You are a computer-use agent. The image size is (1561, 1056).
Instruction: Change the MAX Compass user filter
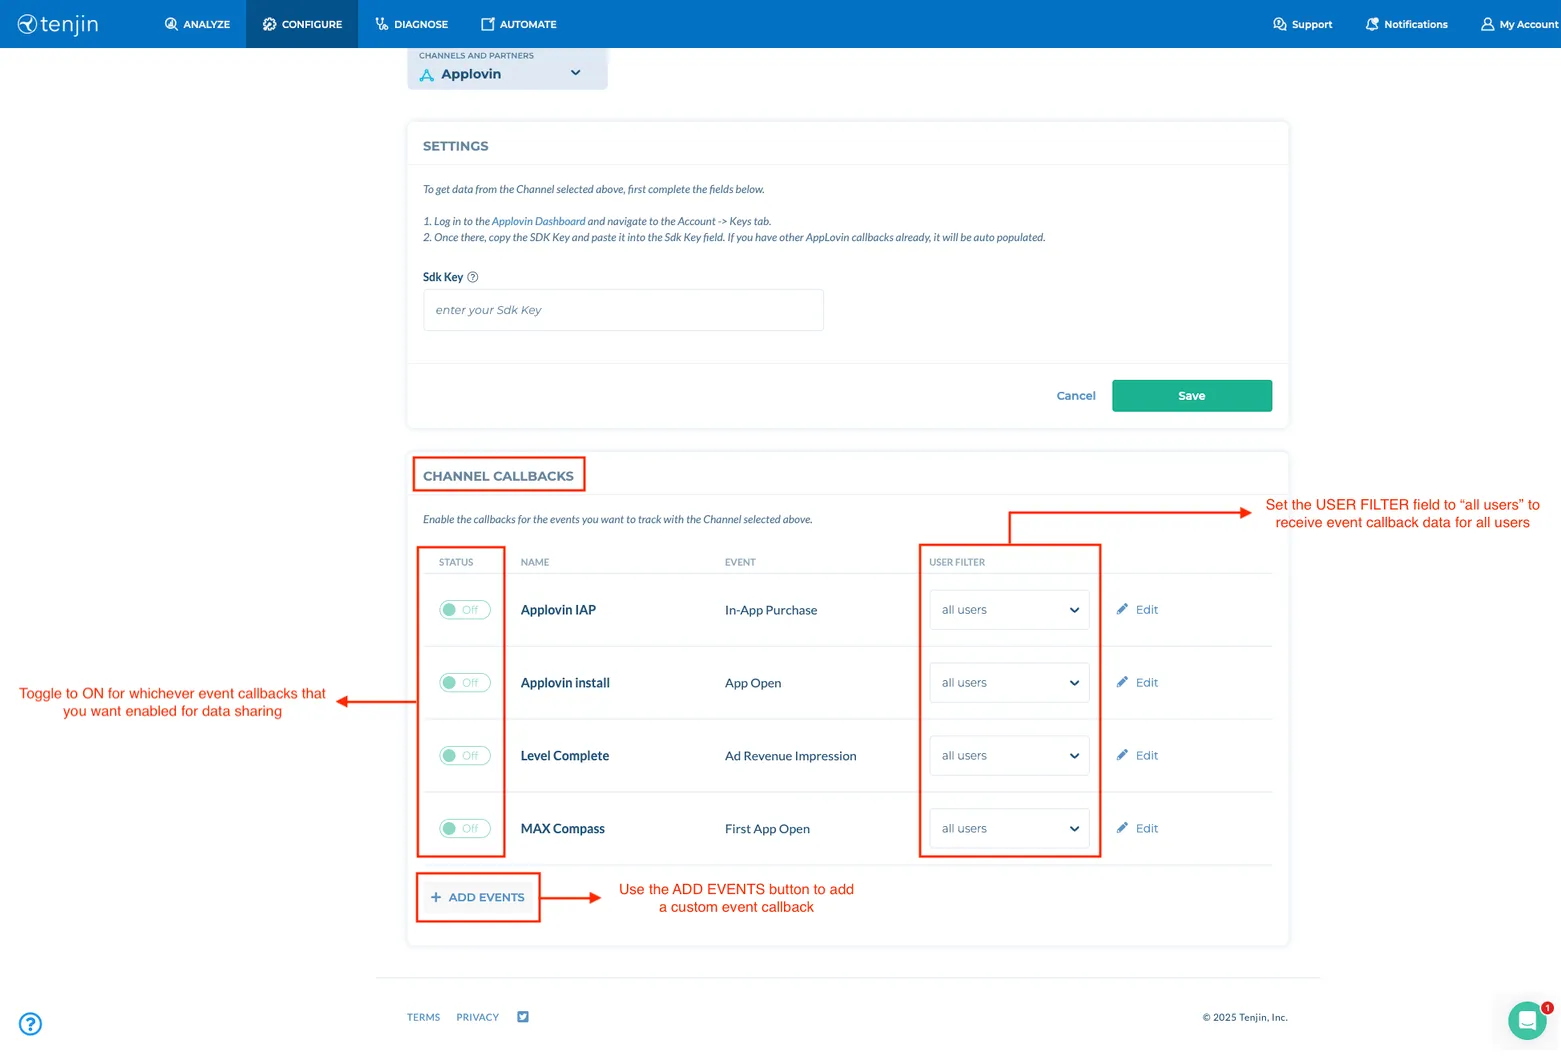coord(1008,828)
